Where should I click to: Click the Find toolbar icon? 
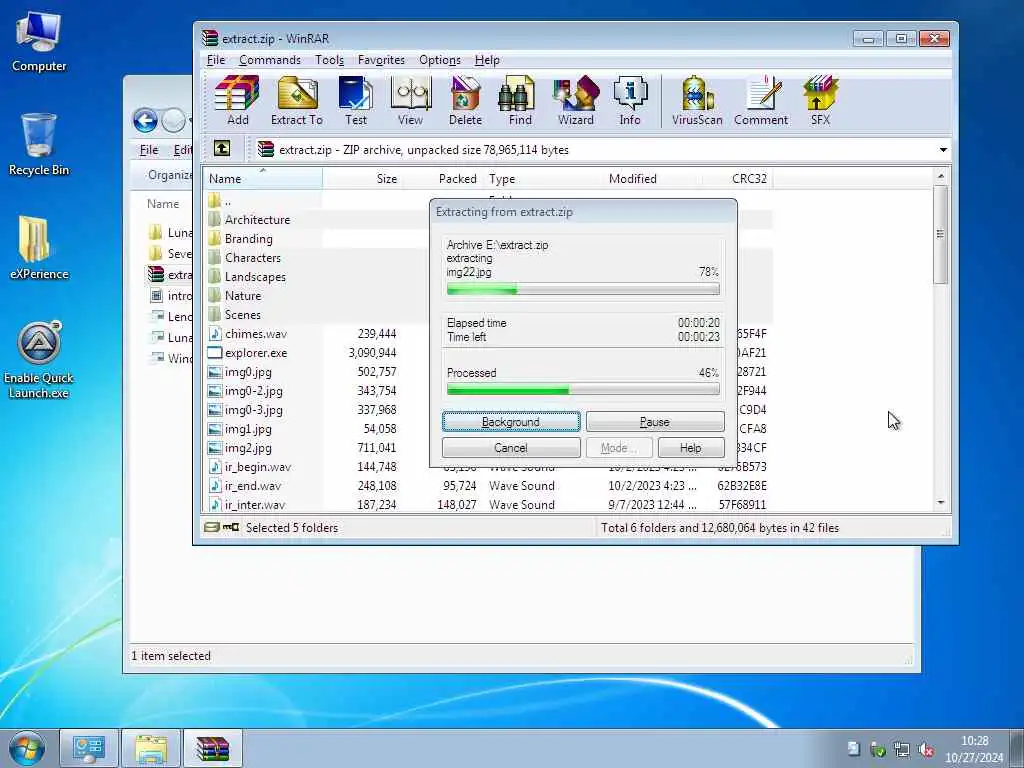coord(520,101)
